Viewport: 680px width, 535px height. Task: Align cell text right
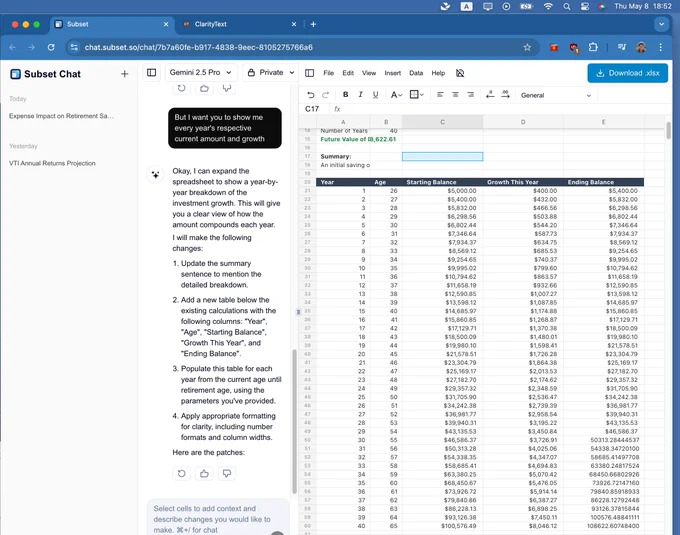coord(470,95)
